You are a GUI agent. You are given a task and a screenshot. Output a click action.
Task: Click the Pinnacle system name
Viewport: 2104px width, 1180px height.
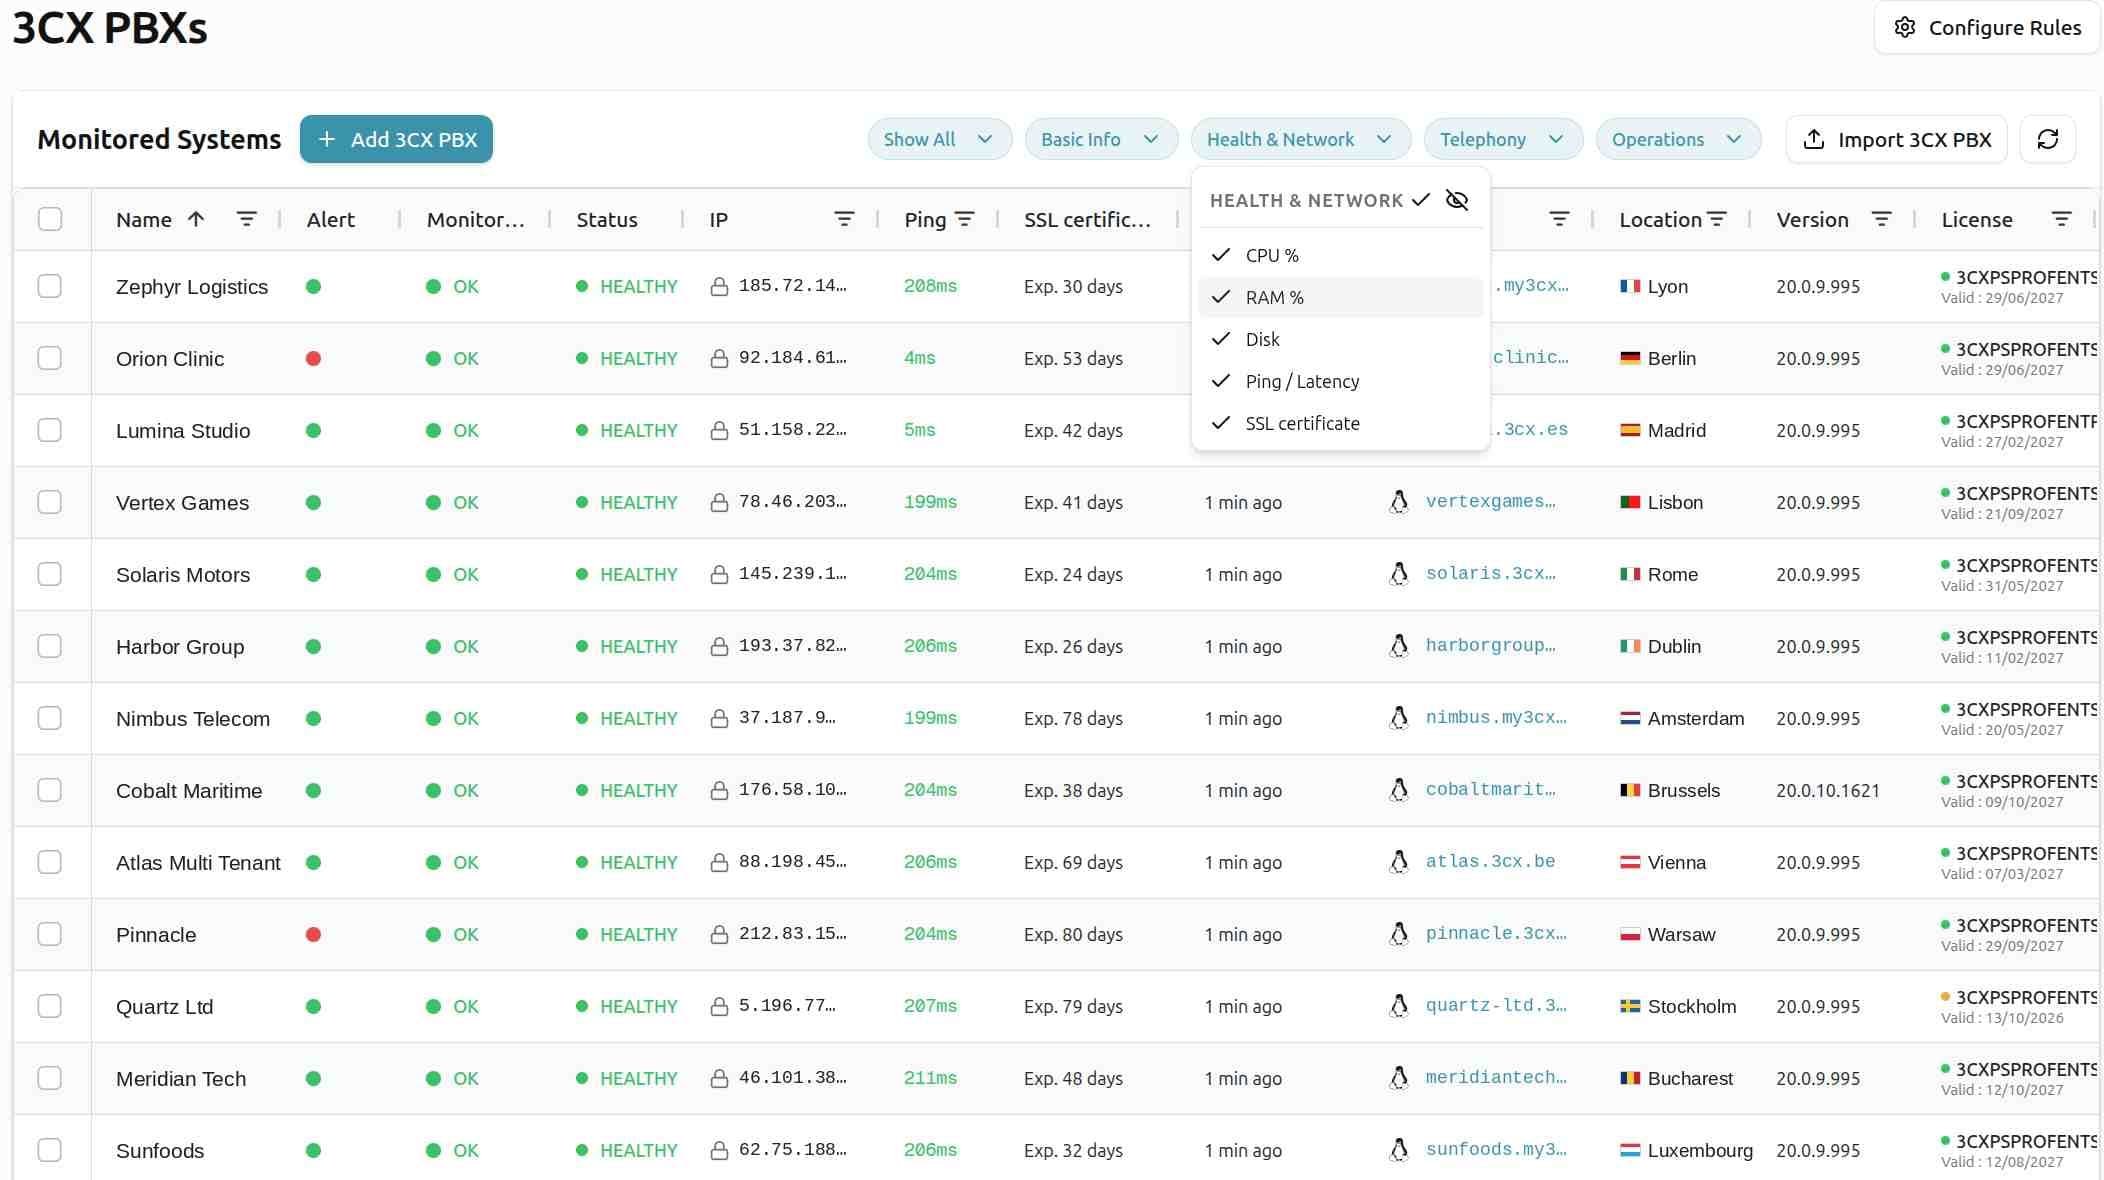click(156, 934)
